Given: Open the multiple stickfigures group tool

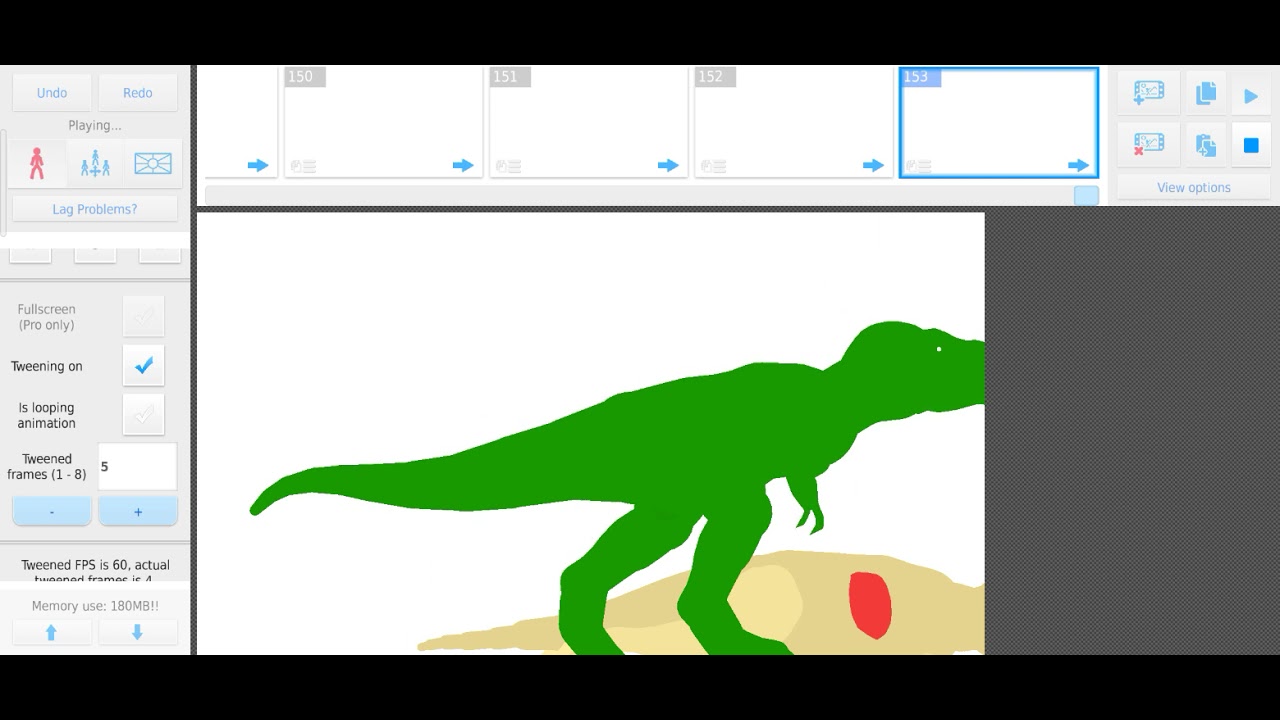Looking at the screenshot, I should [95, 163].
